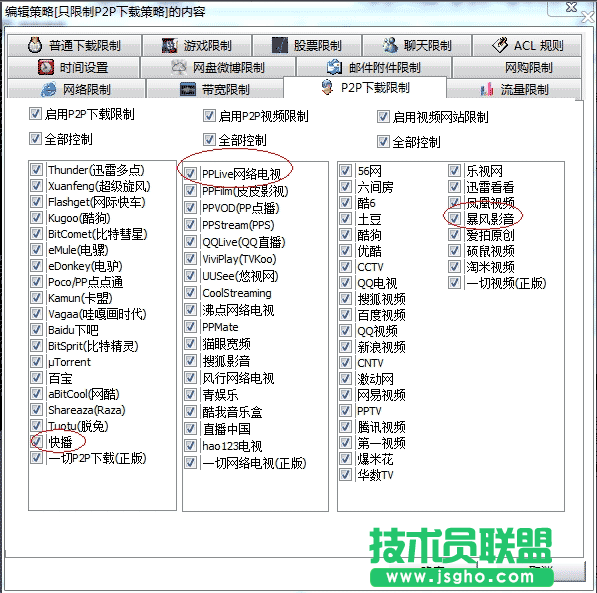Uncheck eMule(电骡) checkbox
Viewport: 597px width, 593px height.
pos(36,249)
